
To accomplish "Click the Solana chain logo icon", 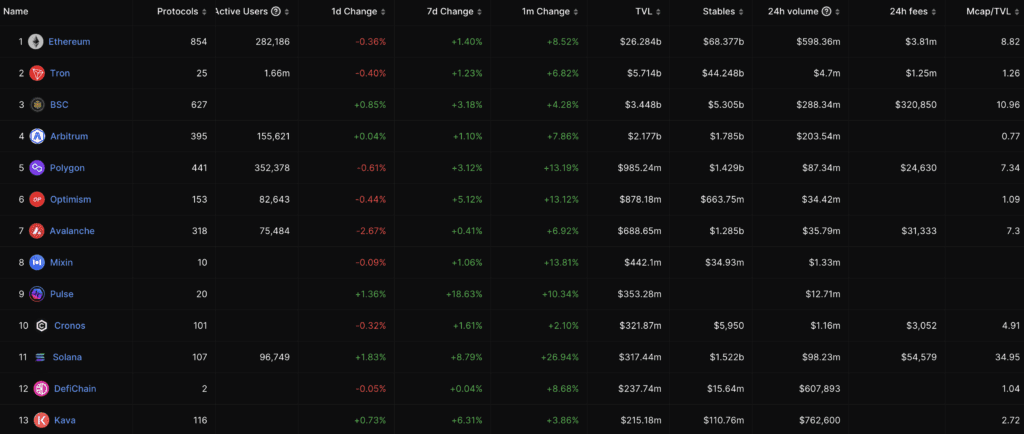I will 40,357.
